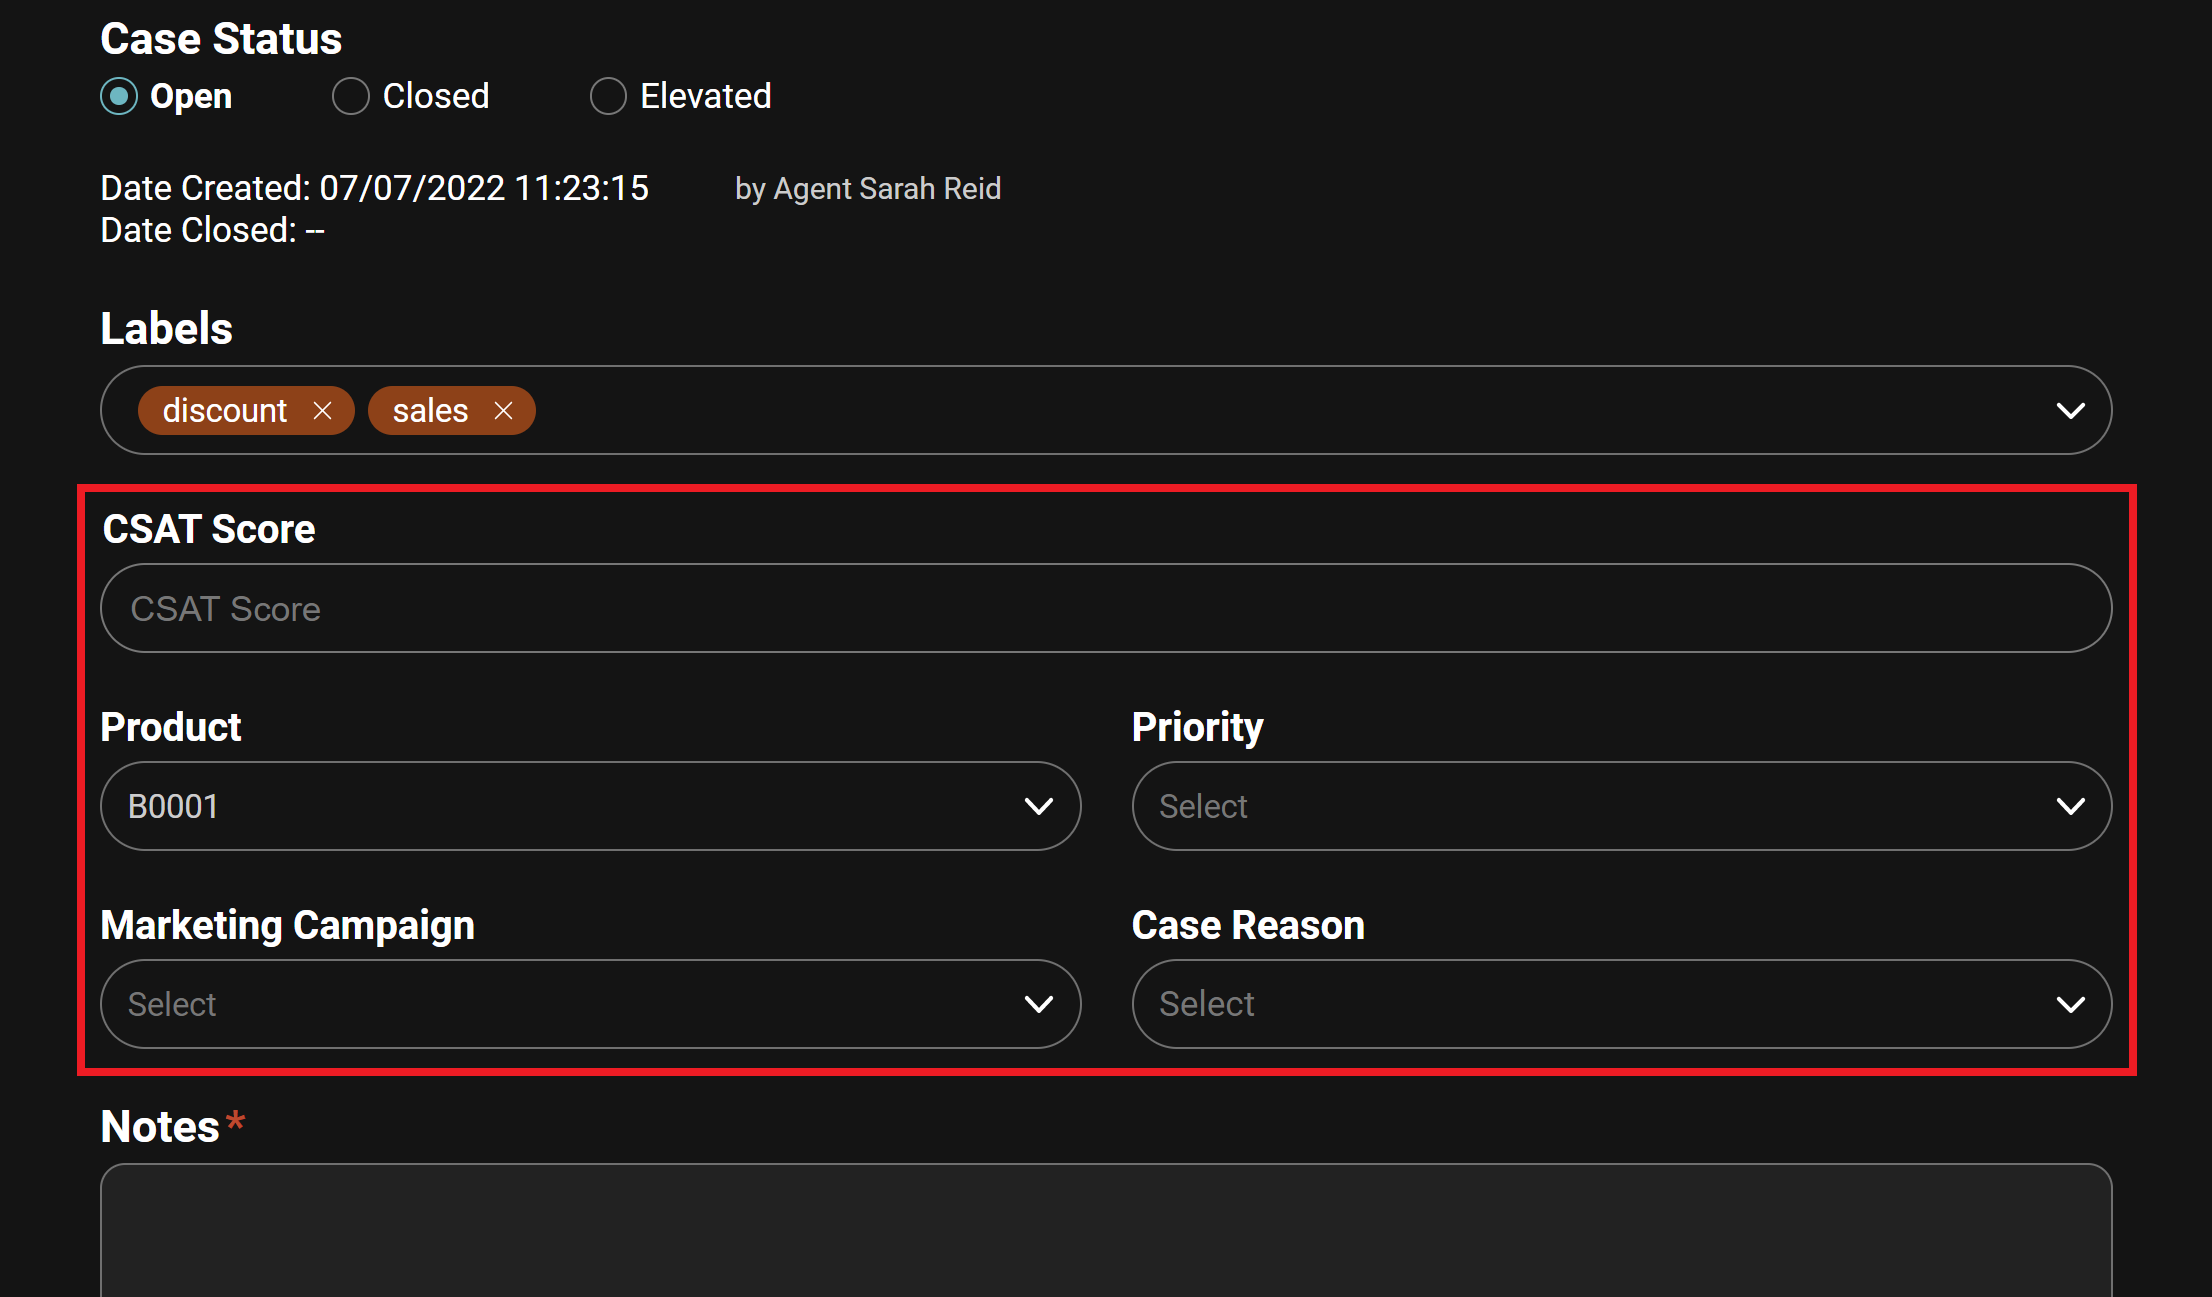Click the Priority dropdown chevron arrow
Screen dimensions: 2212x1297
2069,806
